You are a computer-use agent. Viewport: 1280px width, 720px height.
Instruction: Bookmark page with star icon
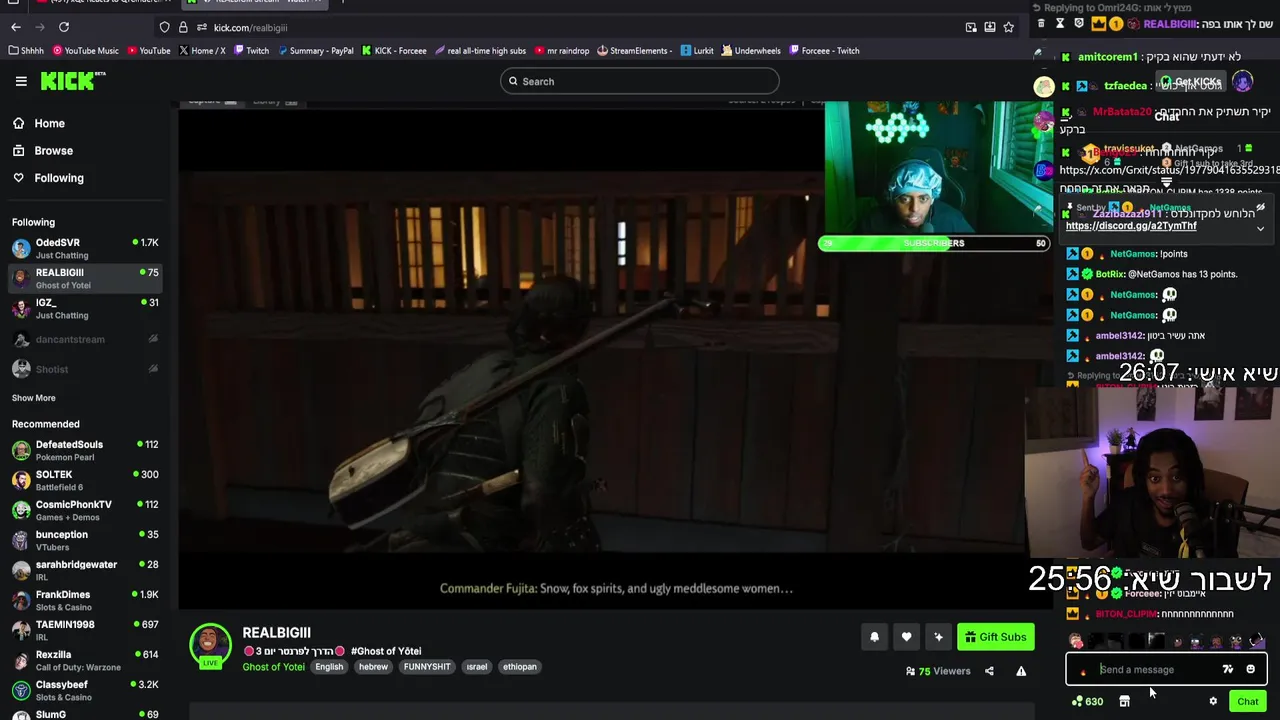pyautogui.click(x=1009, y=28)
